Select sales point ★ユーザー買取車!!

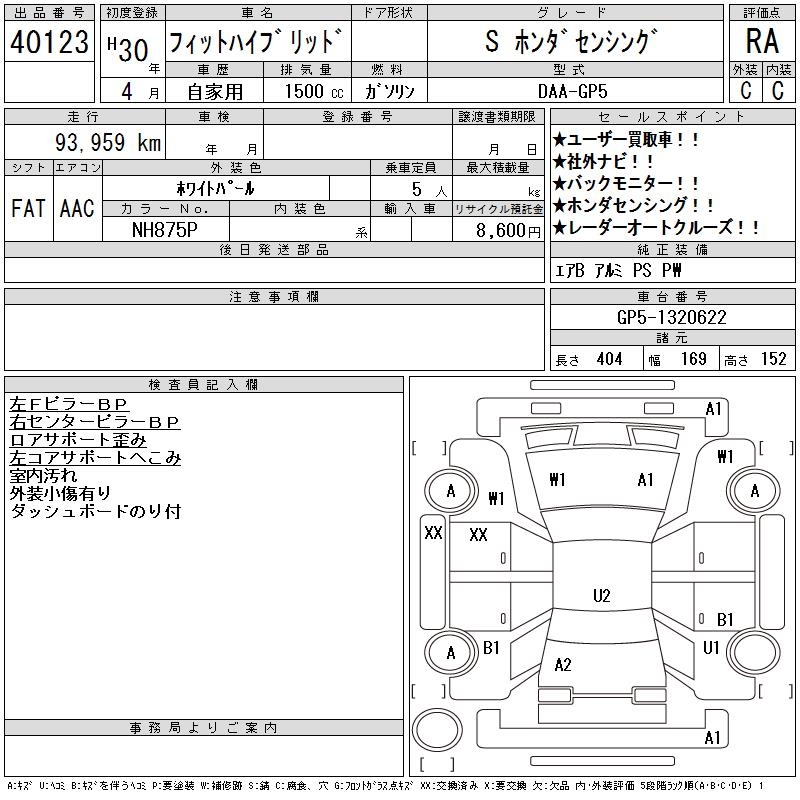point(626,139)
